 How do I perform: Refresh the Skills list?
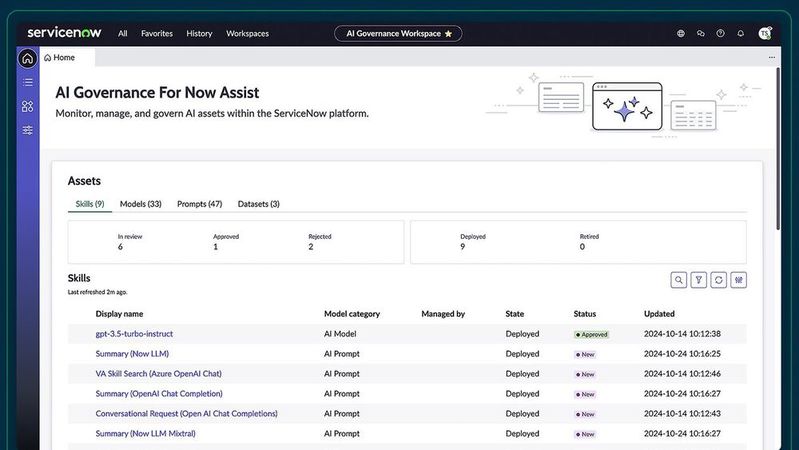tap(718, 280)
